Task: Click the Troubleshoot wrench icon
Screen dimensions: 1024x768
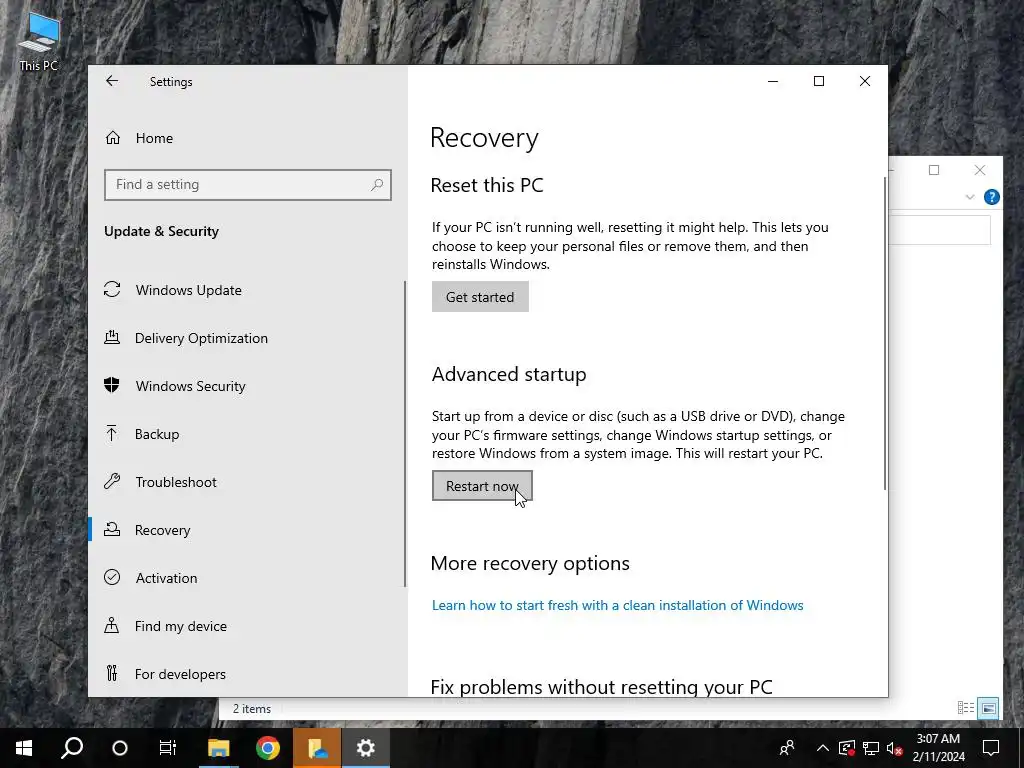Action: (112, 481)
